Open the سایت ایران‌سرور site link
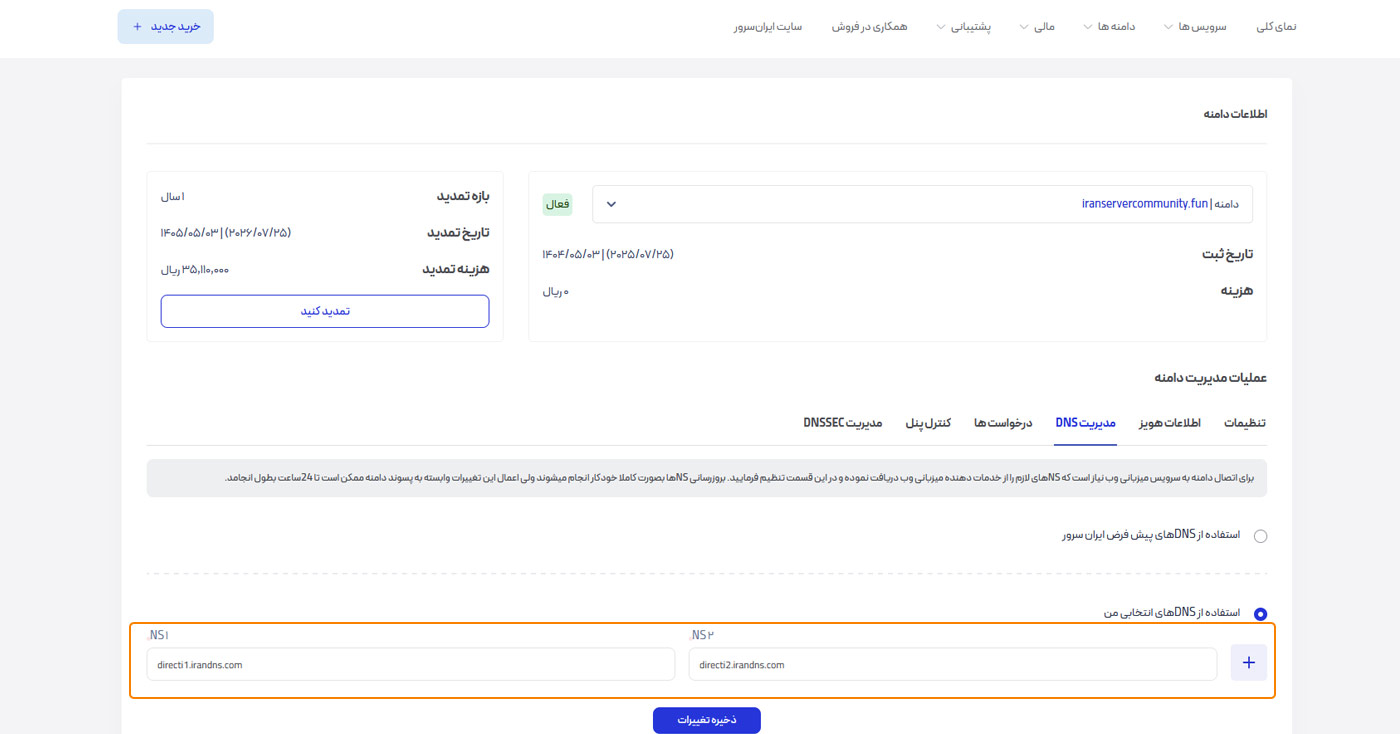1400x734 pixels. click(x=768, y=27)
